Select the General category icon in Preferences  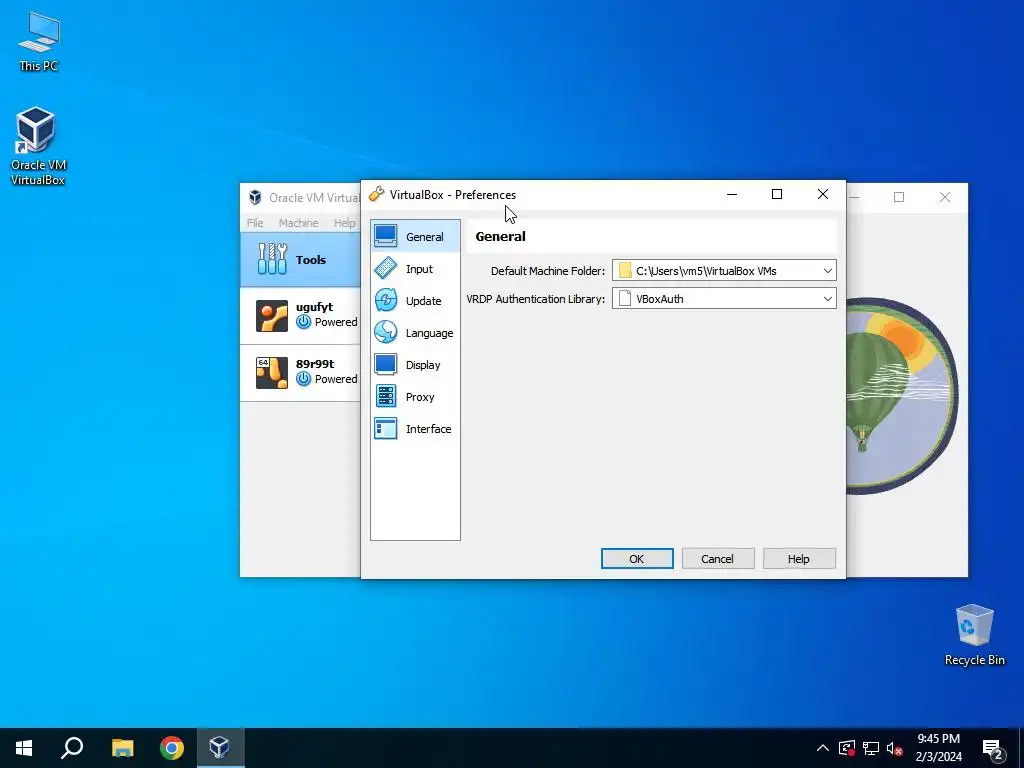(x=385, y=236)
